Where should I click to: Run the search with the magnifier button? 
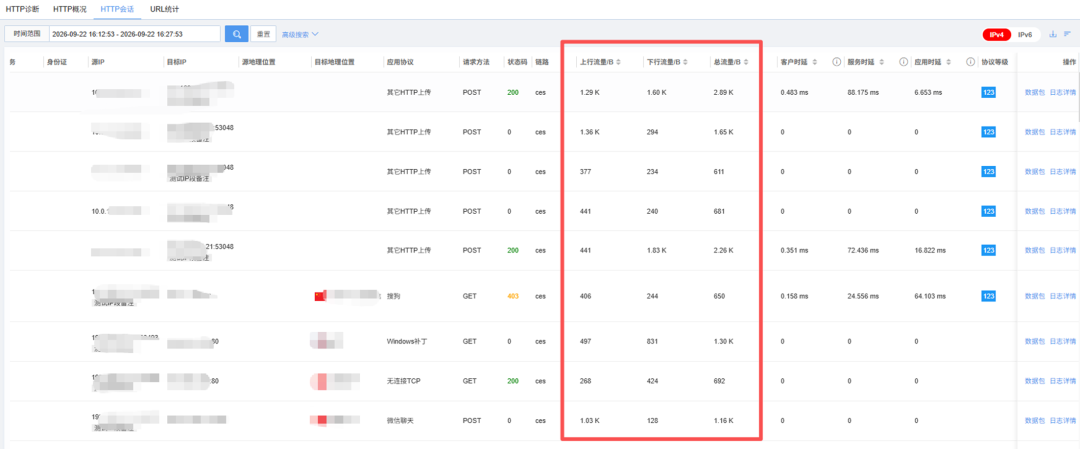click(x=236, y=34)
